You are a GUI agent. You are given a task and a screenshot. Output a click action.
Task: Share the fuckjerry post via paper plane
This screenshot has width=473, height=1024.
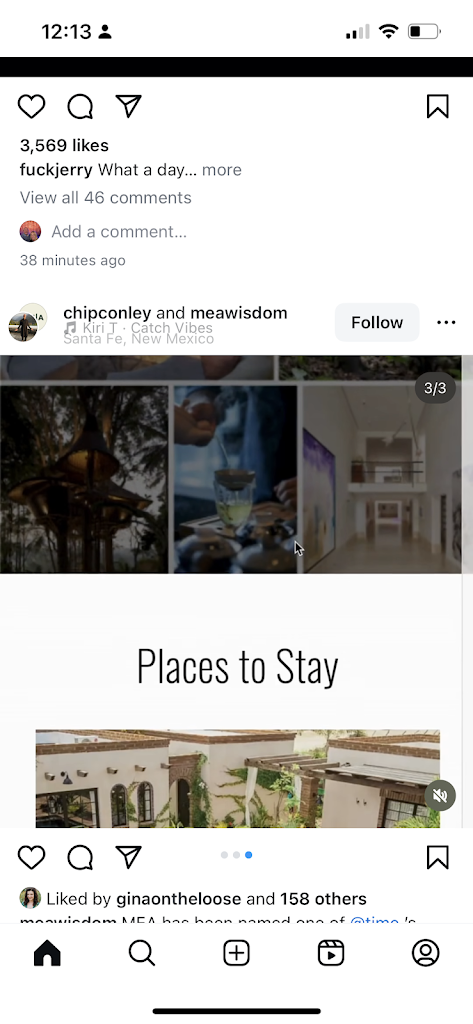(129, 106)
